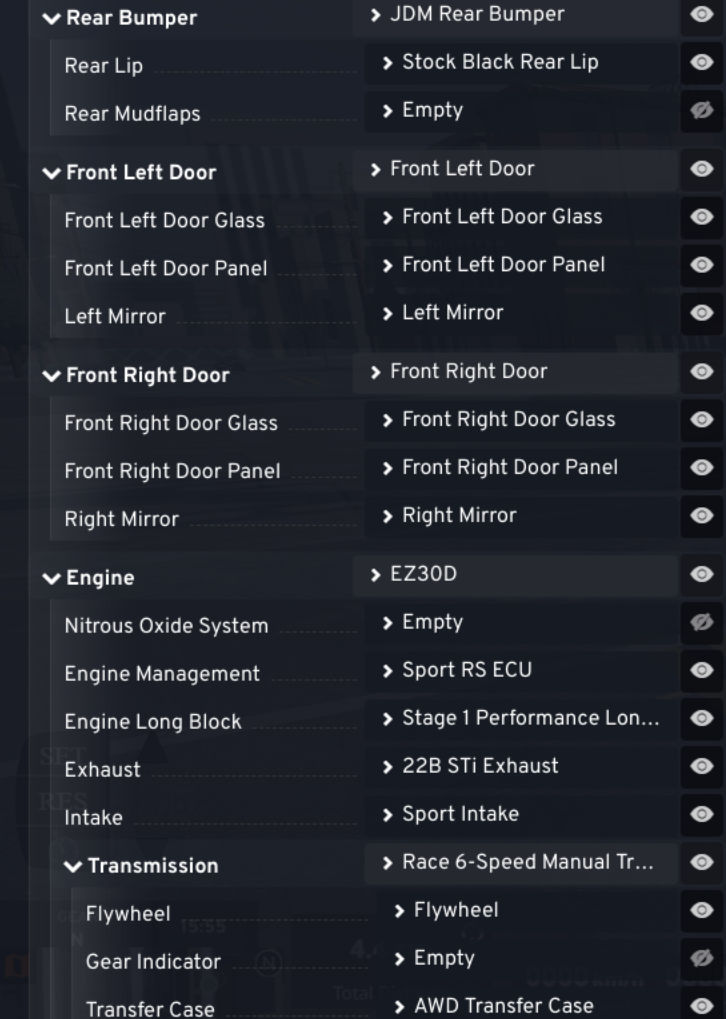
Task: Collapse the Transmission subsection
Action: coord(73,866)
